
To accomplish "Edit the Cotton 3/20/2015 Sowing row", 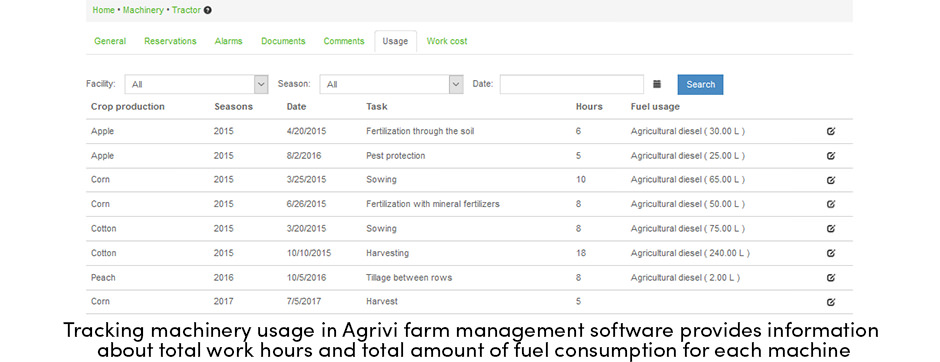I will click(831, 228).
